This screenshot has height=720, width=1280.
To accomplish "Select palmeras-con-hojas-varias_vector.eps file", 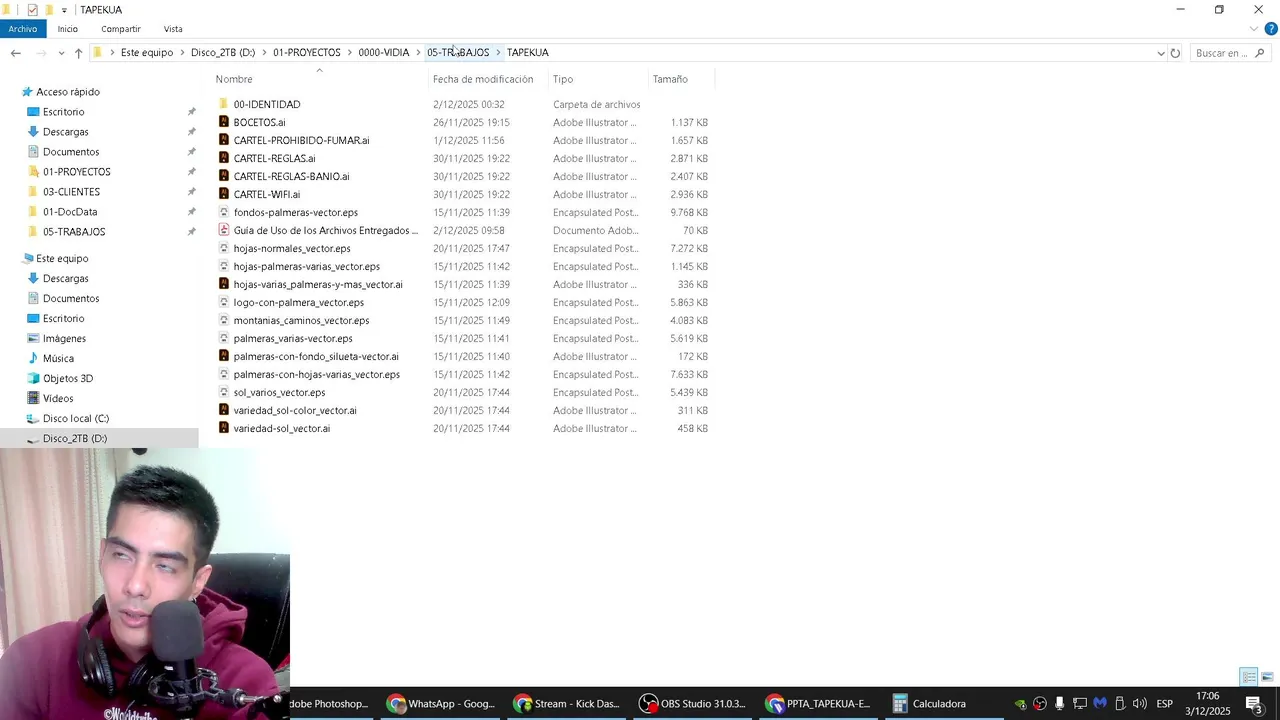I will pyautogui.click(x=316, y=374).
